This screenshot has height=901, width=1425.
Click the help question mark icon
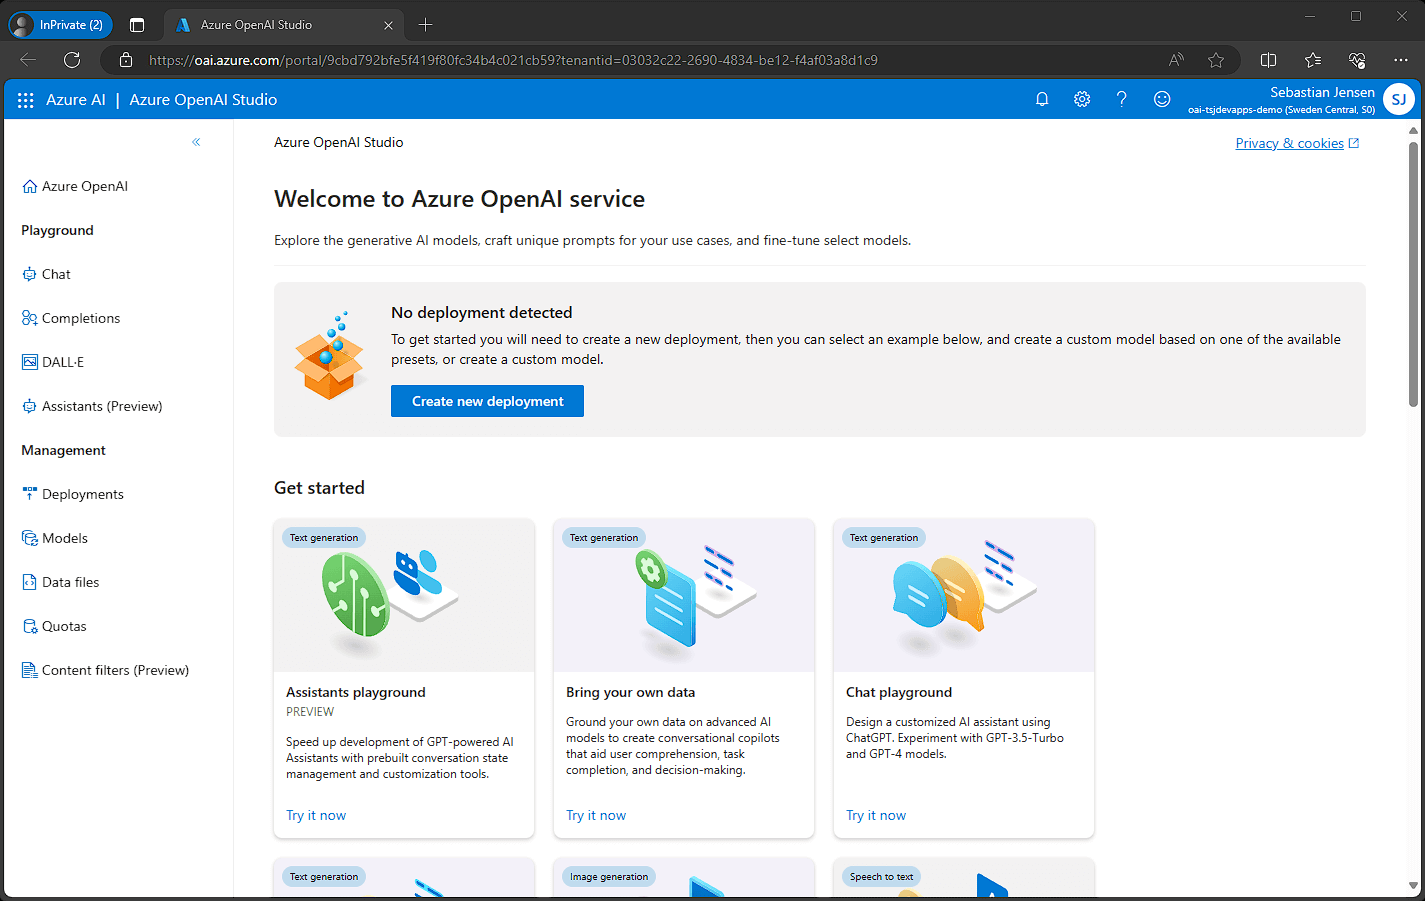tap(1122, 99)
